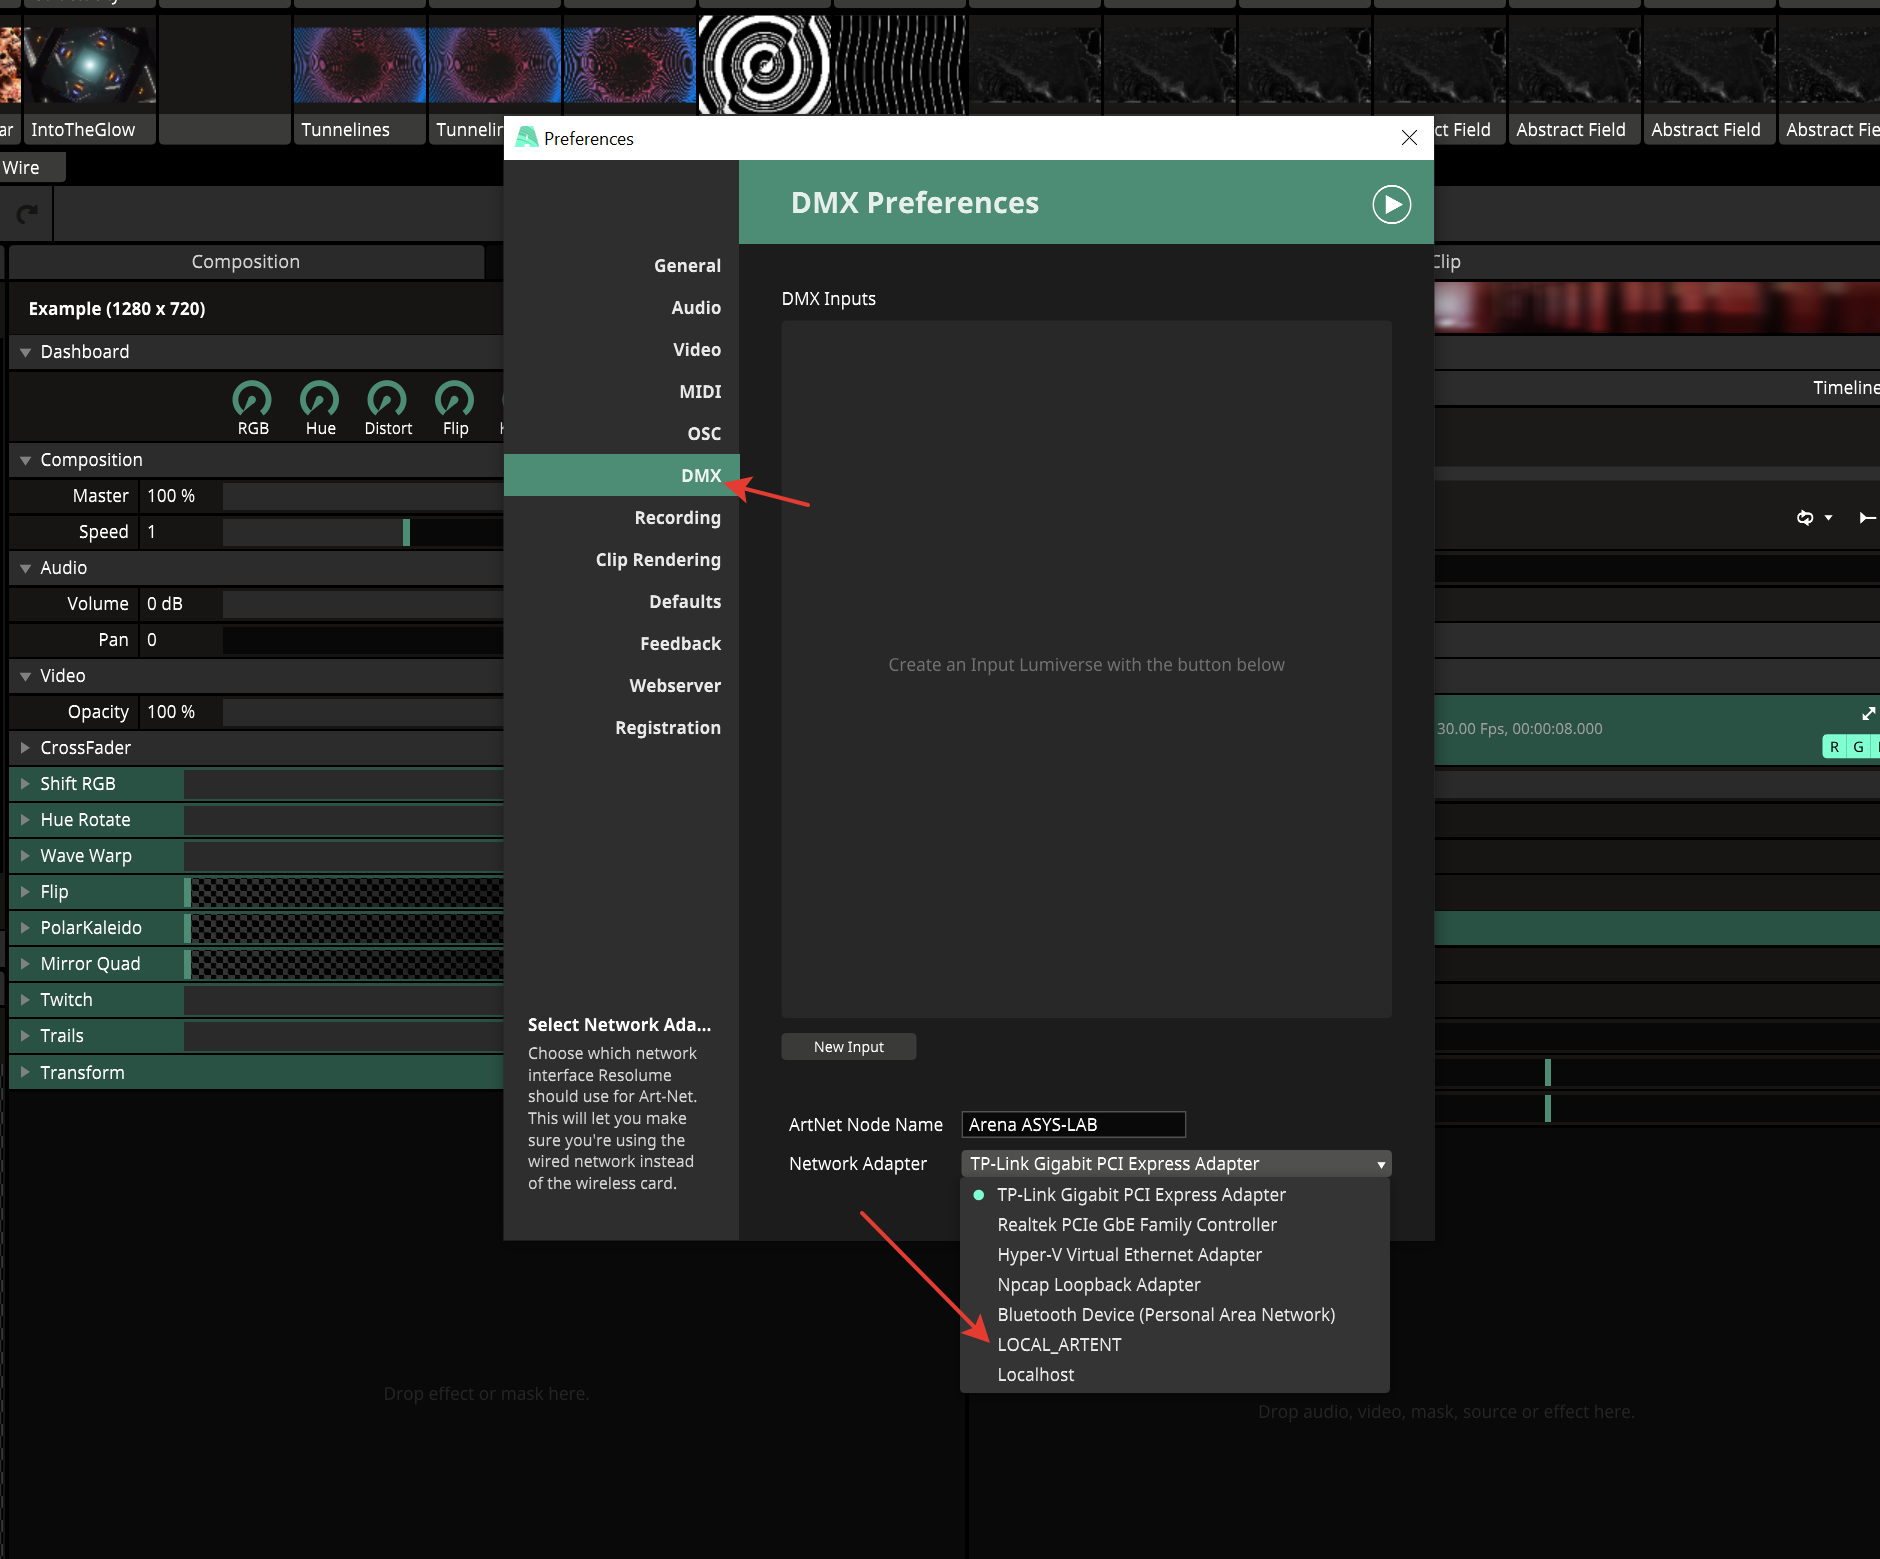Open the Network Adapter dropdown
This screenshot has width=1880, height=1559.
[x=1176, y=1164]
